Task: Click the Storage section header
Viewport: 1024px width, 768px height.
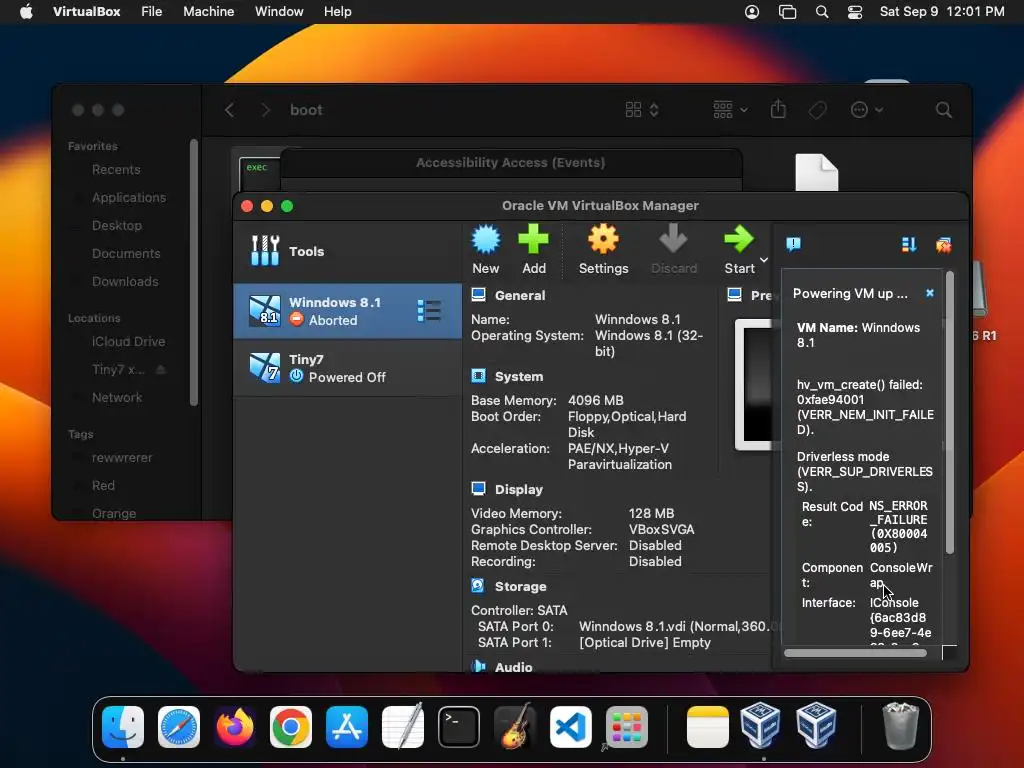Action: pos(520,586)
